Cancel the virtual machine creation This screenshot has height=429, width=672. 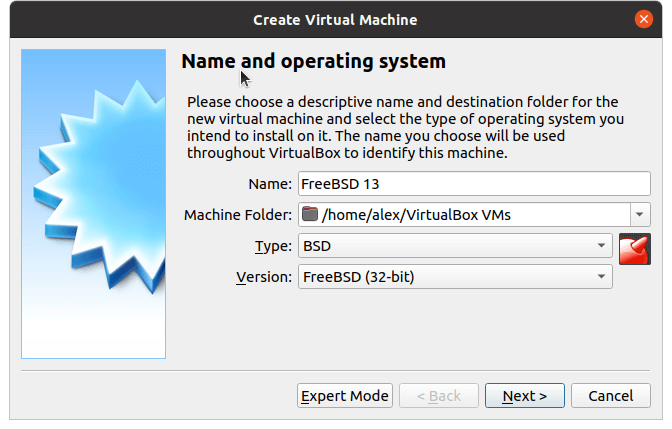pyautogui.click(x=611, y=396)
